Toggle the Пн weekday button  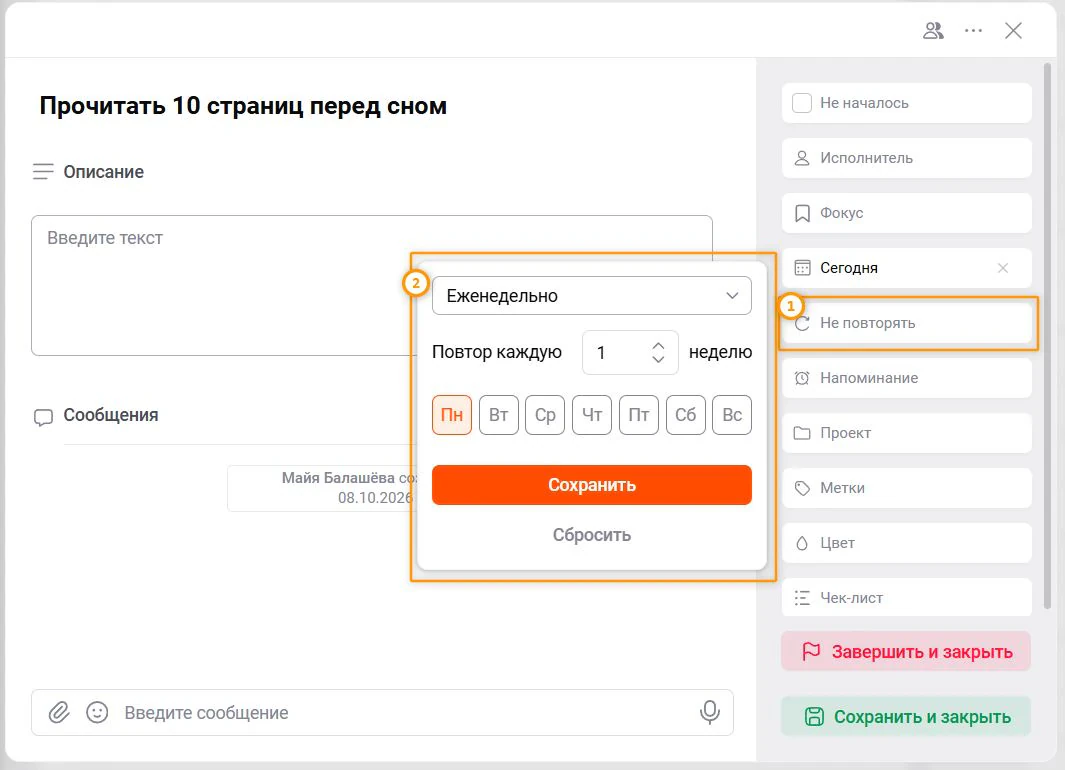coord(452,415)
